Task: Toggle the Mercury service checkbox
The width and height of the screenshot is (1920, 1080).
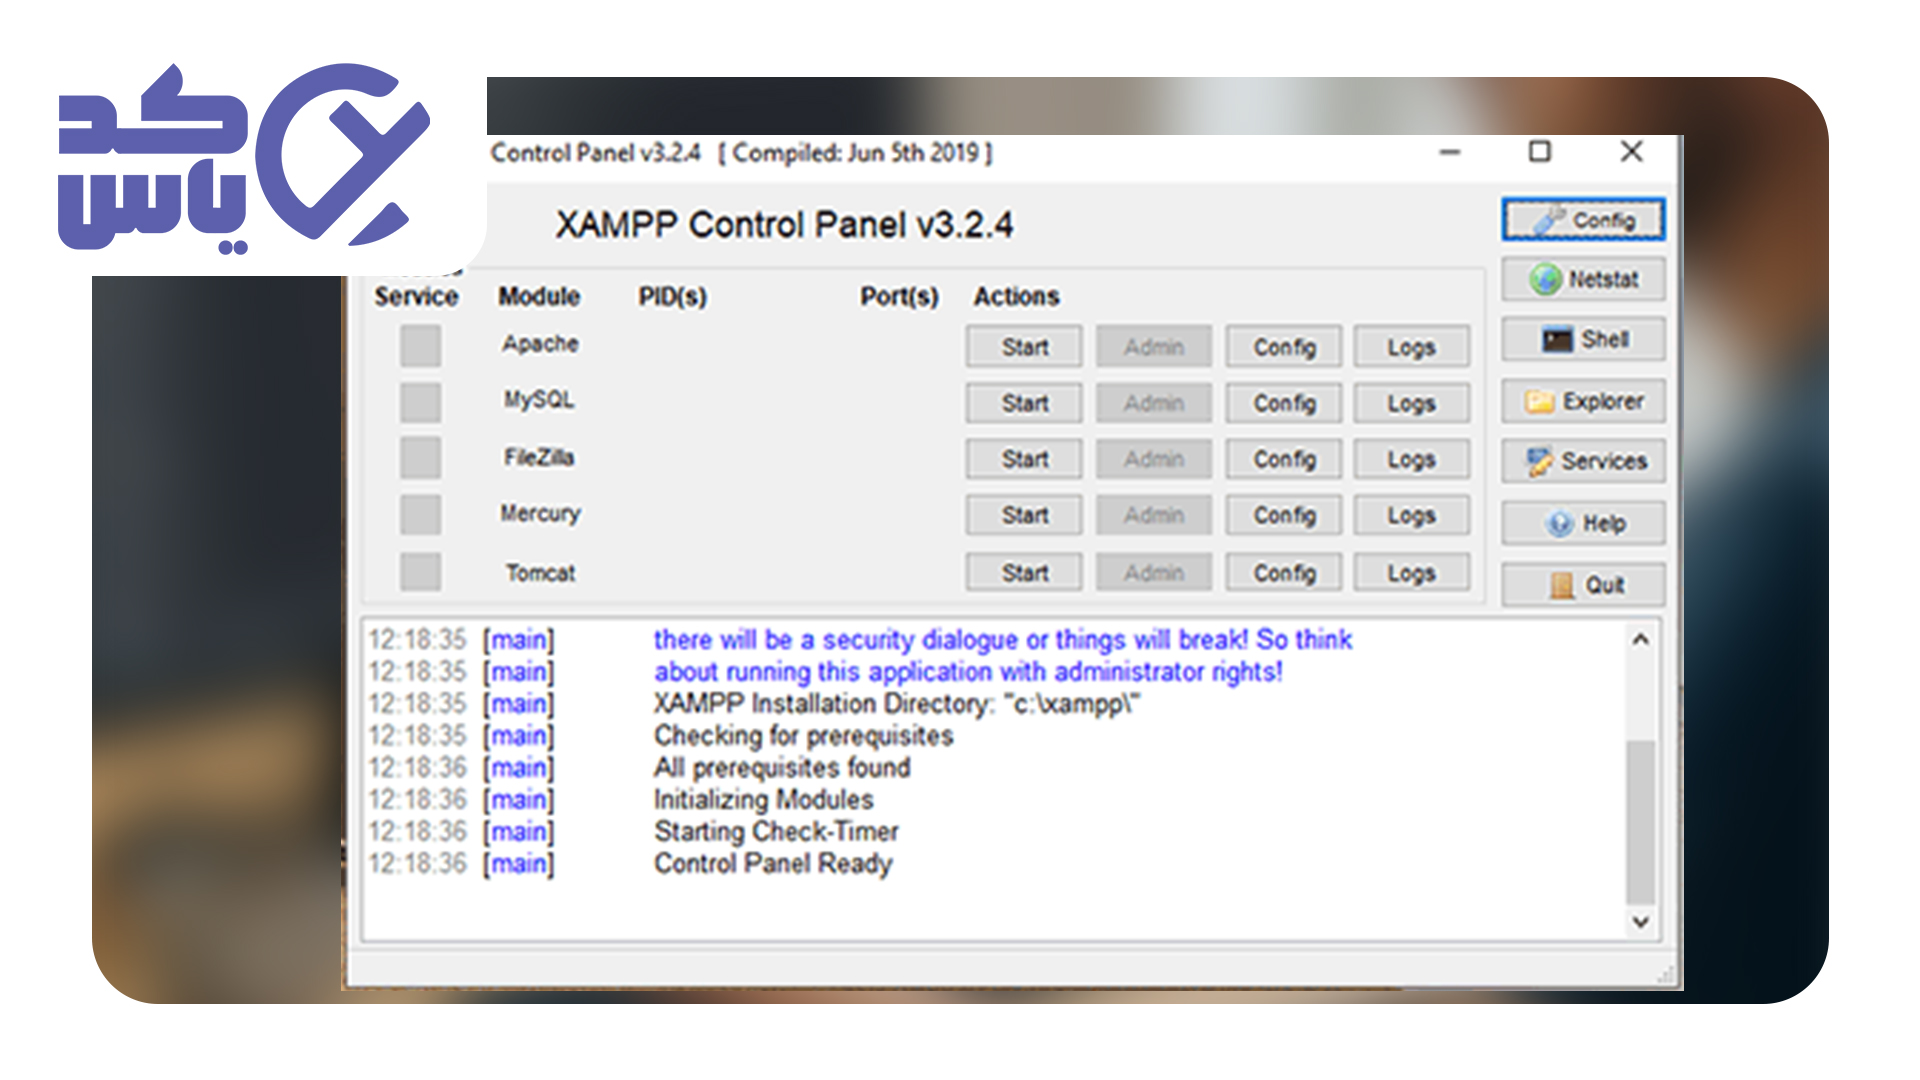Action: pyautogui.click(x=420, y=515)
